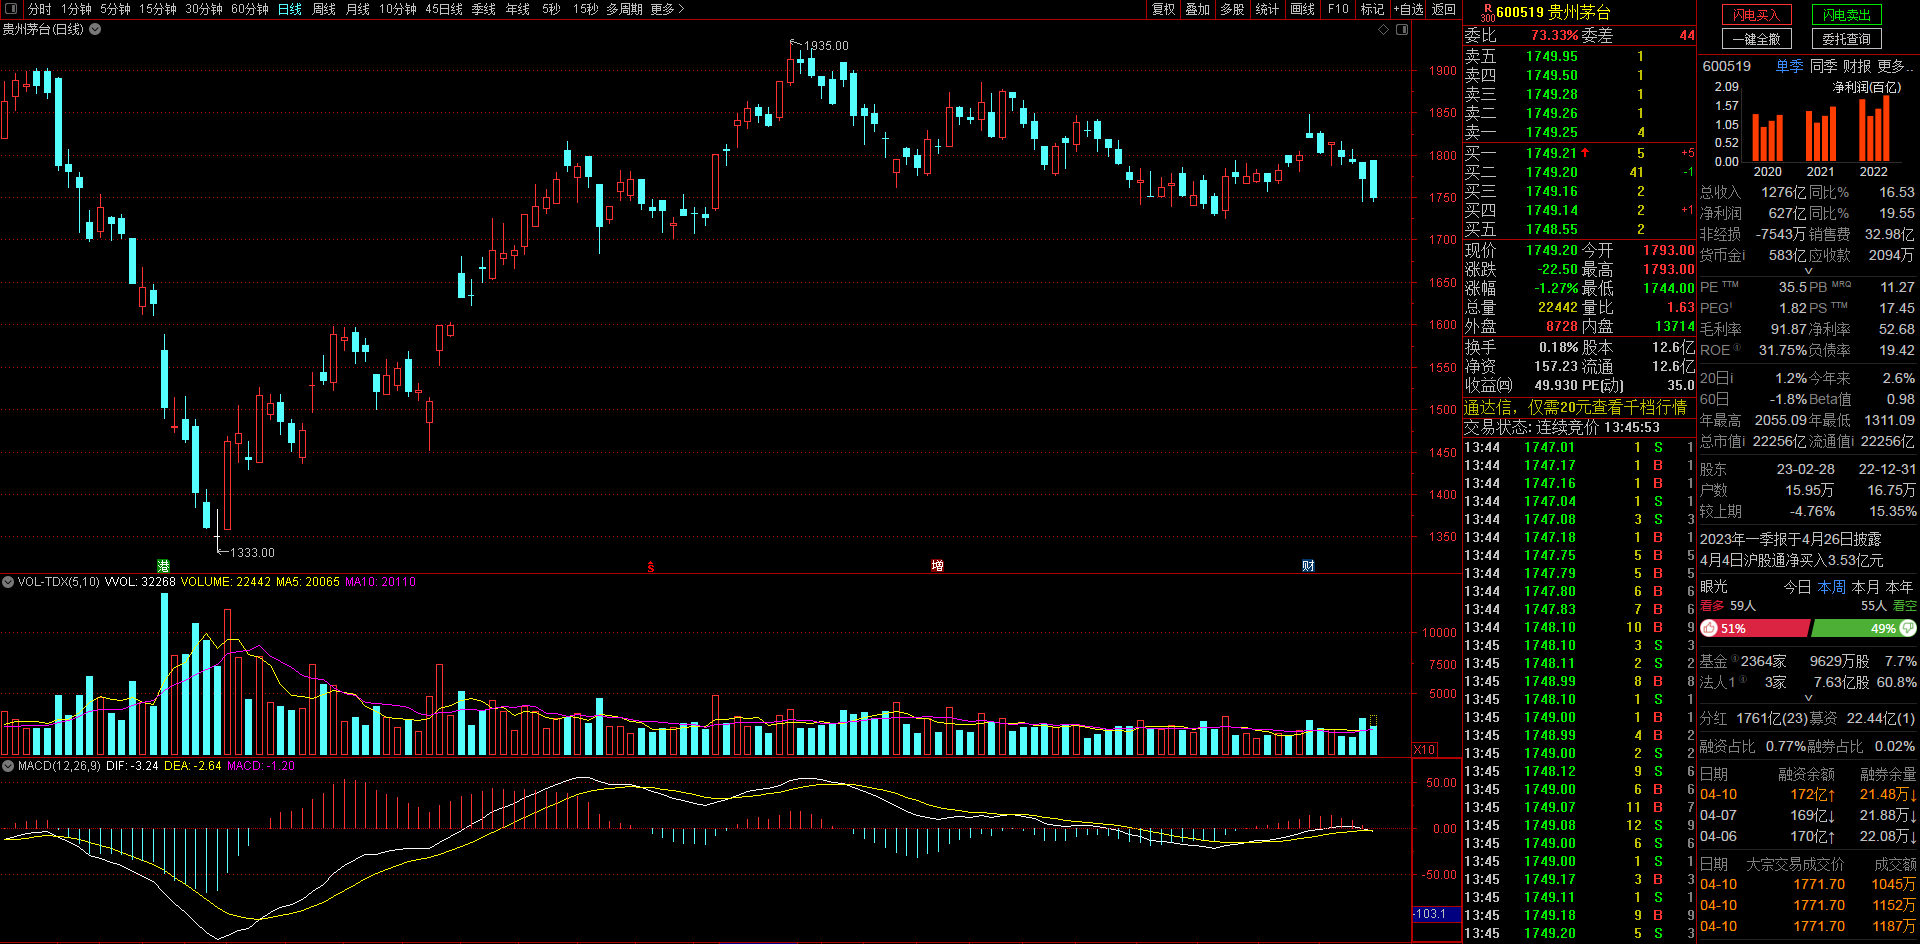The width and height of the screenshot is (1920, 944).
Task: Select the 单季 financial tab
Action: coord(1789,66)
